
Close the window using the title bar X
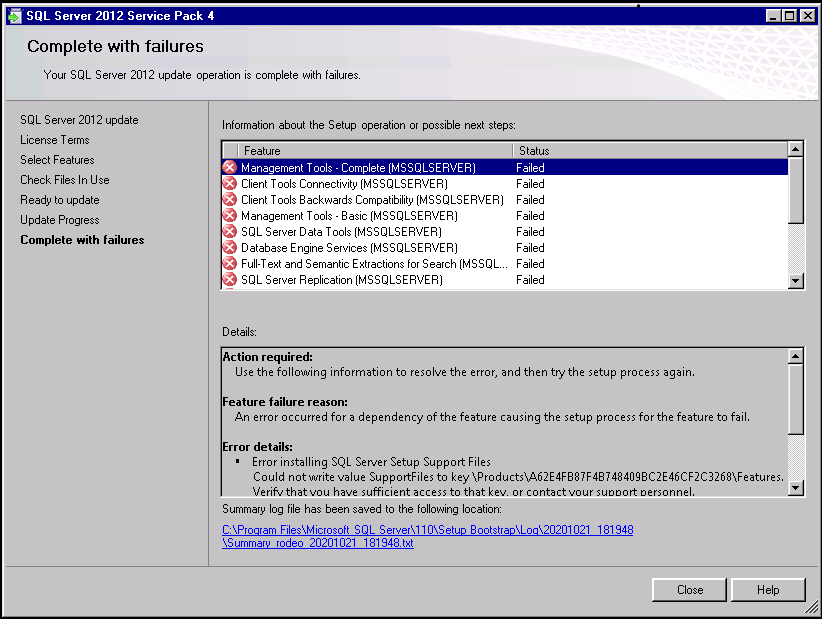click(808, 16)
